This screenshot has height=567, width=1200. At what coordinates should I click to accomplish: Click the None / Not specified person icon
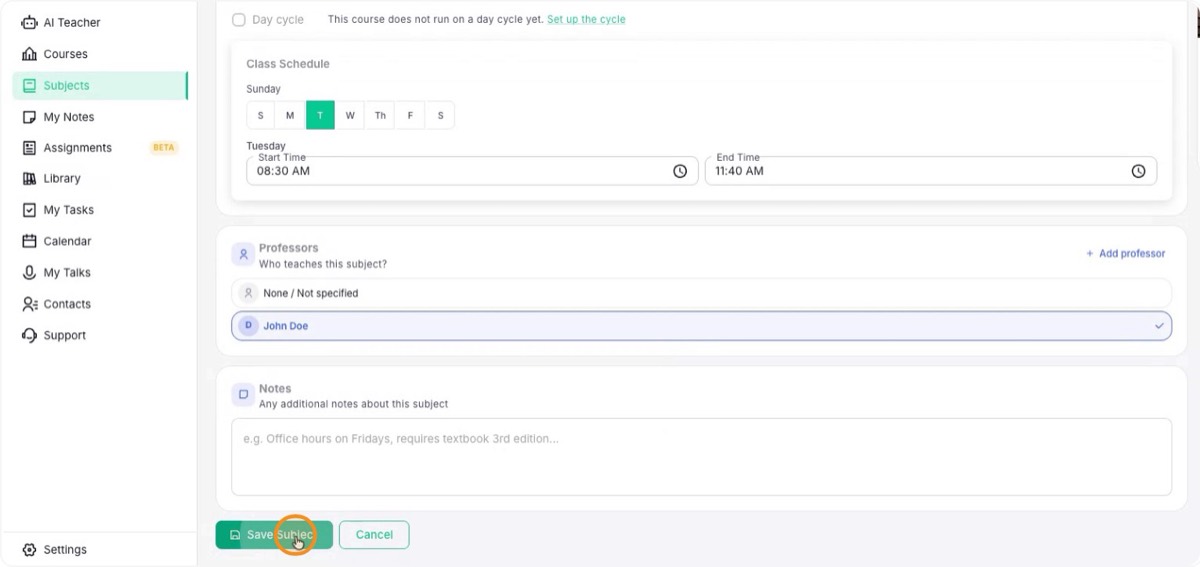[248, 293]
